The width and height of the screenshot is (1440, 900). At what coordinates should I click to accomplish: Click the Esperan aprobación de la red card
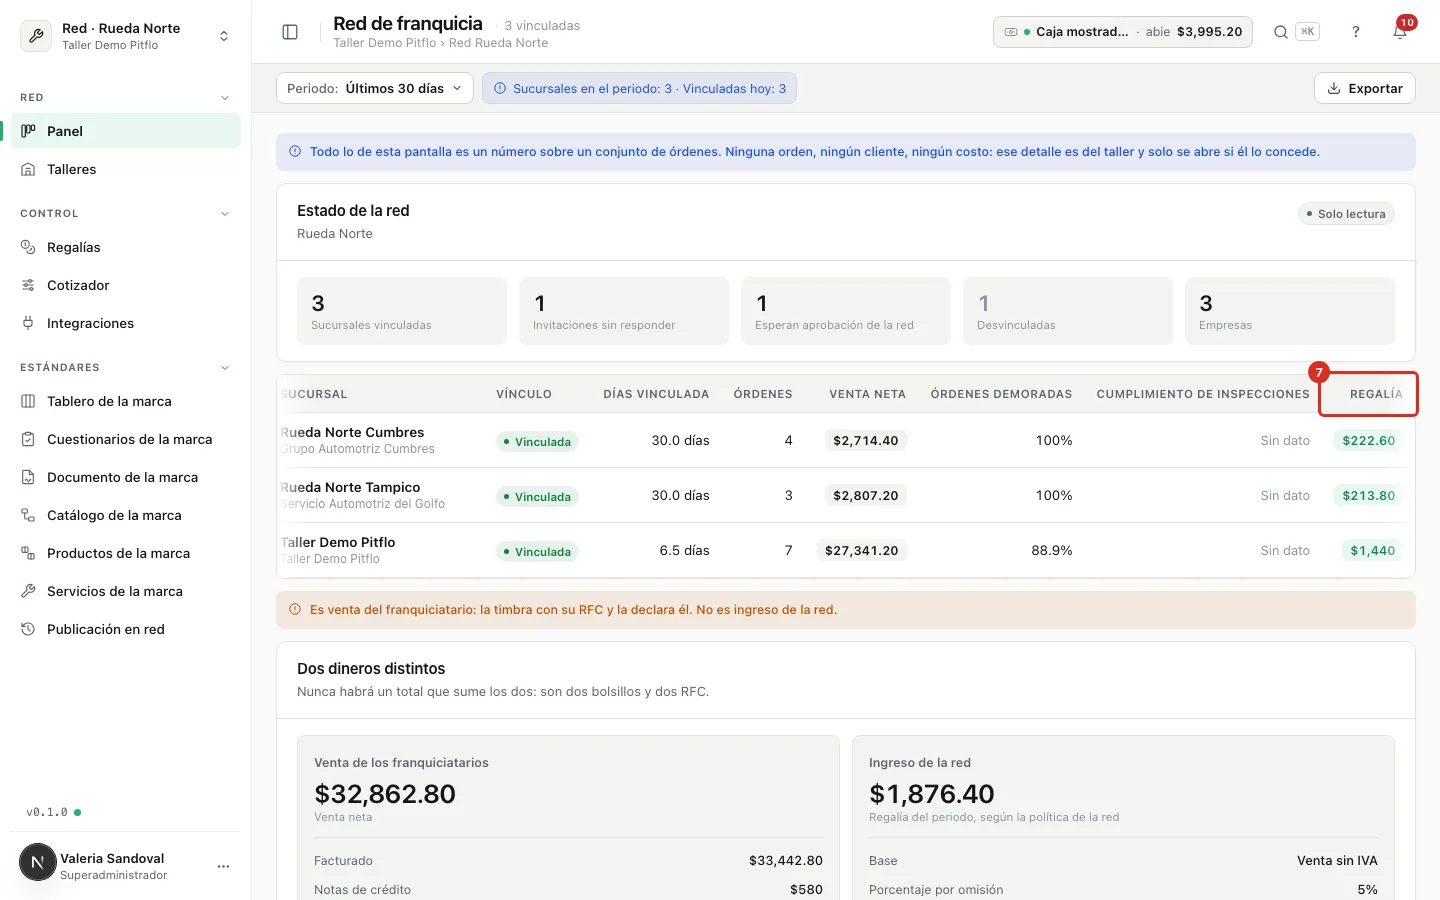[x=846, y=311]
